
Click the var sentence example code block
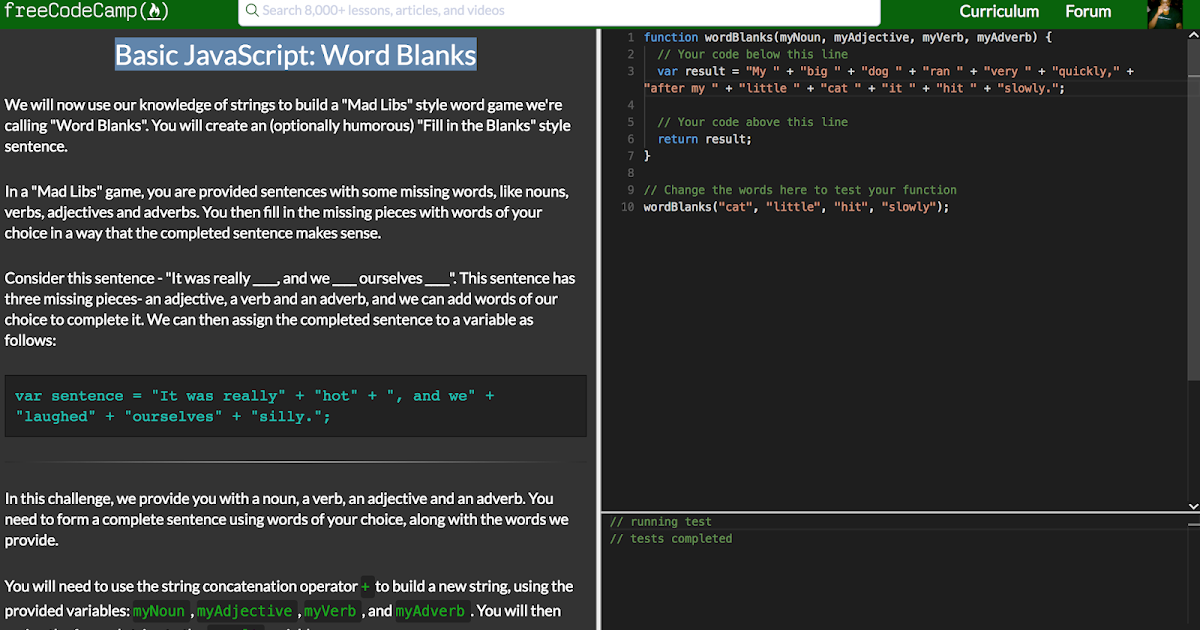(x=295, y=405)
